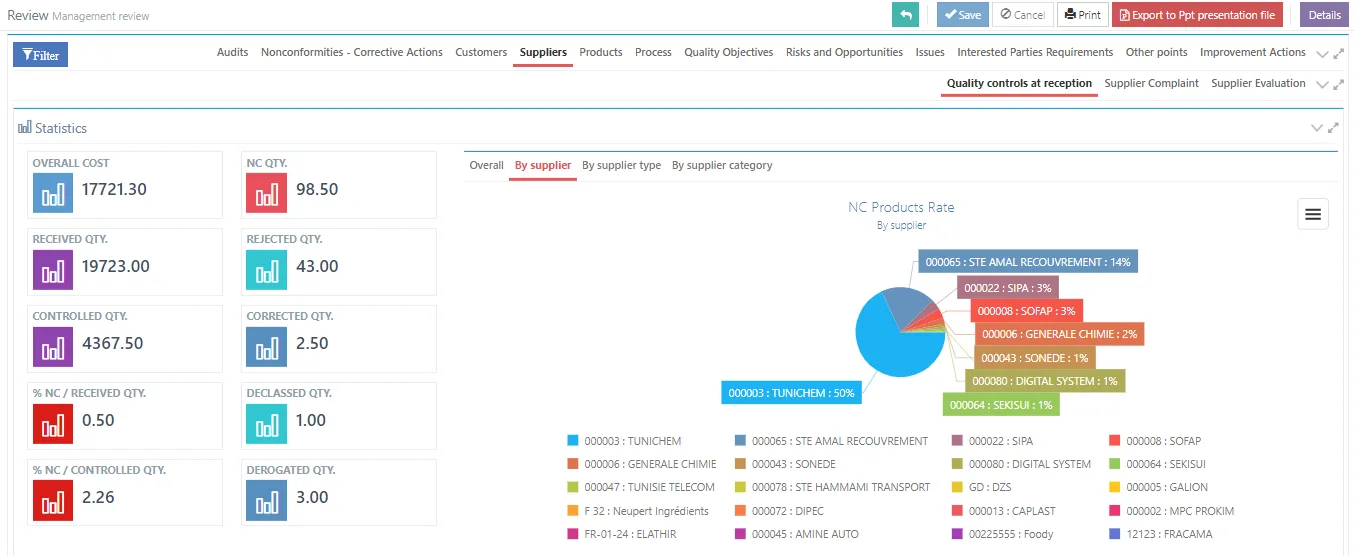Expand the main tabs overflow chevron
Viewport: 1355px width, 556px height.
(x=1322, y=54)
